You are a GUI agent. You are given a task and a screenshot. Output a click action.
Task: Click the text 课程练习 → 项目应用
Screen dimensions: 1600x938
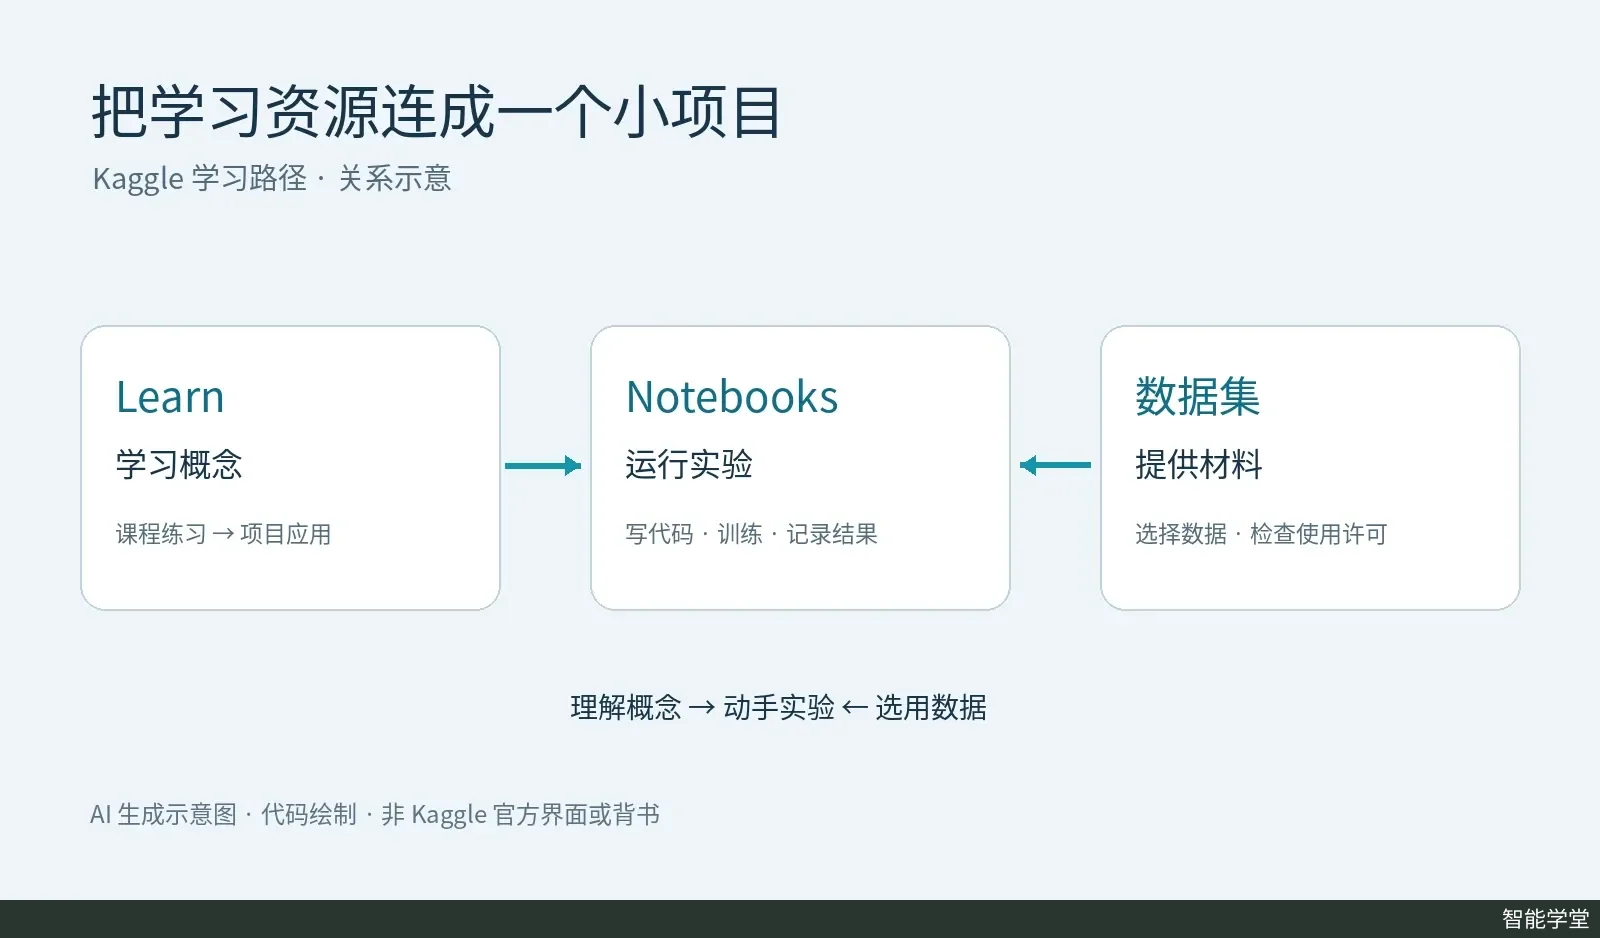pos(223,534)
